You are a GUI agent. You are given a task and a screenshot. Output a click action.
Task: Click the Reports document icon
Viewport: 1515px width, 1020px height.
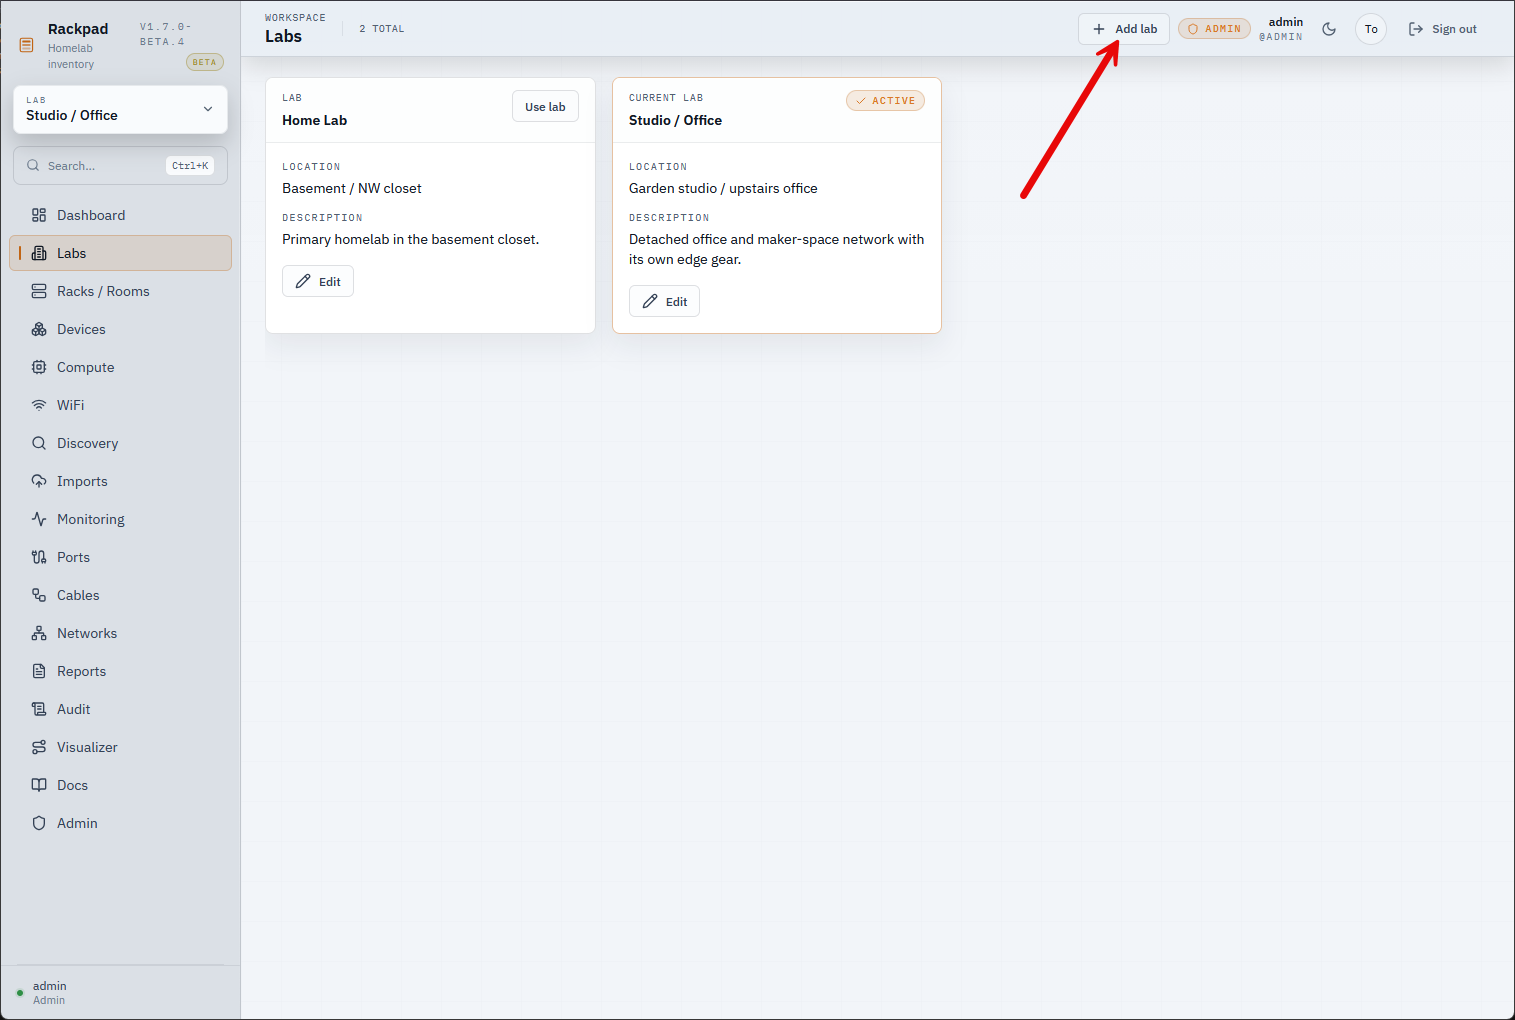(39, 671)
